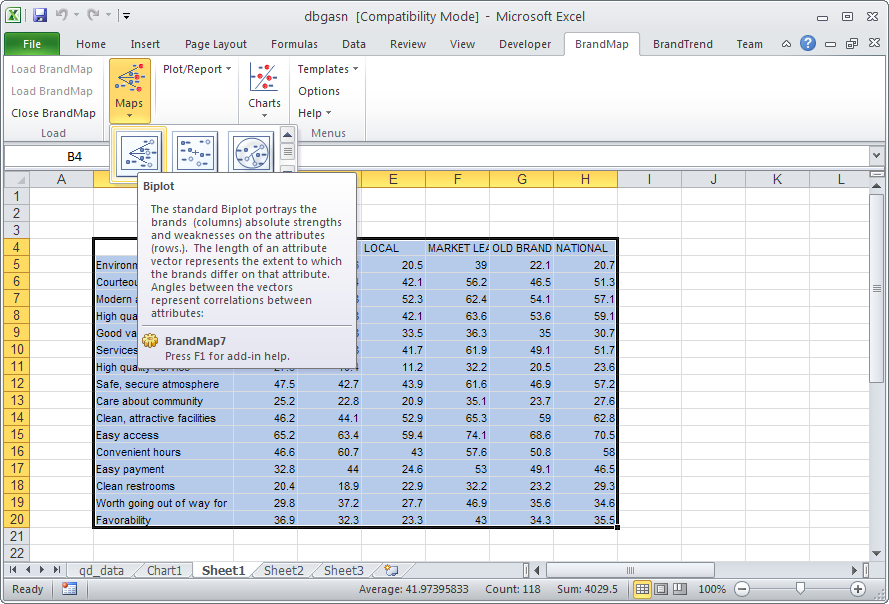Go to last sheet tab arrow
The height and width of the screenshot is (604, 889).
pos(56,569)
